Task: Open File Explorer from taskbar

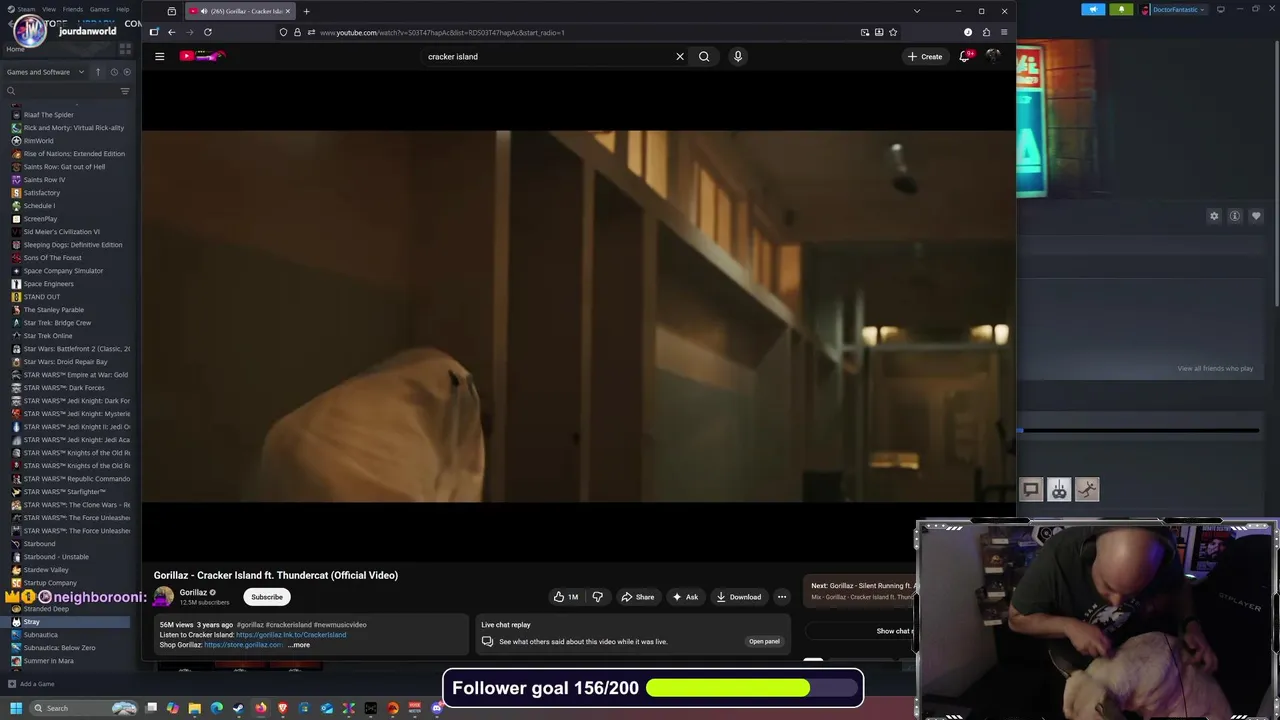Action: tap(194, 708)
